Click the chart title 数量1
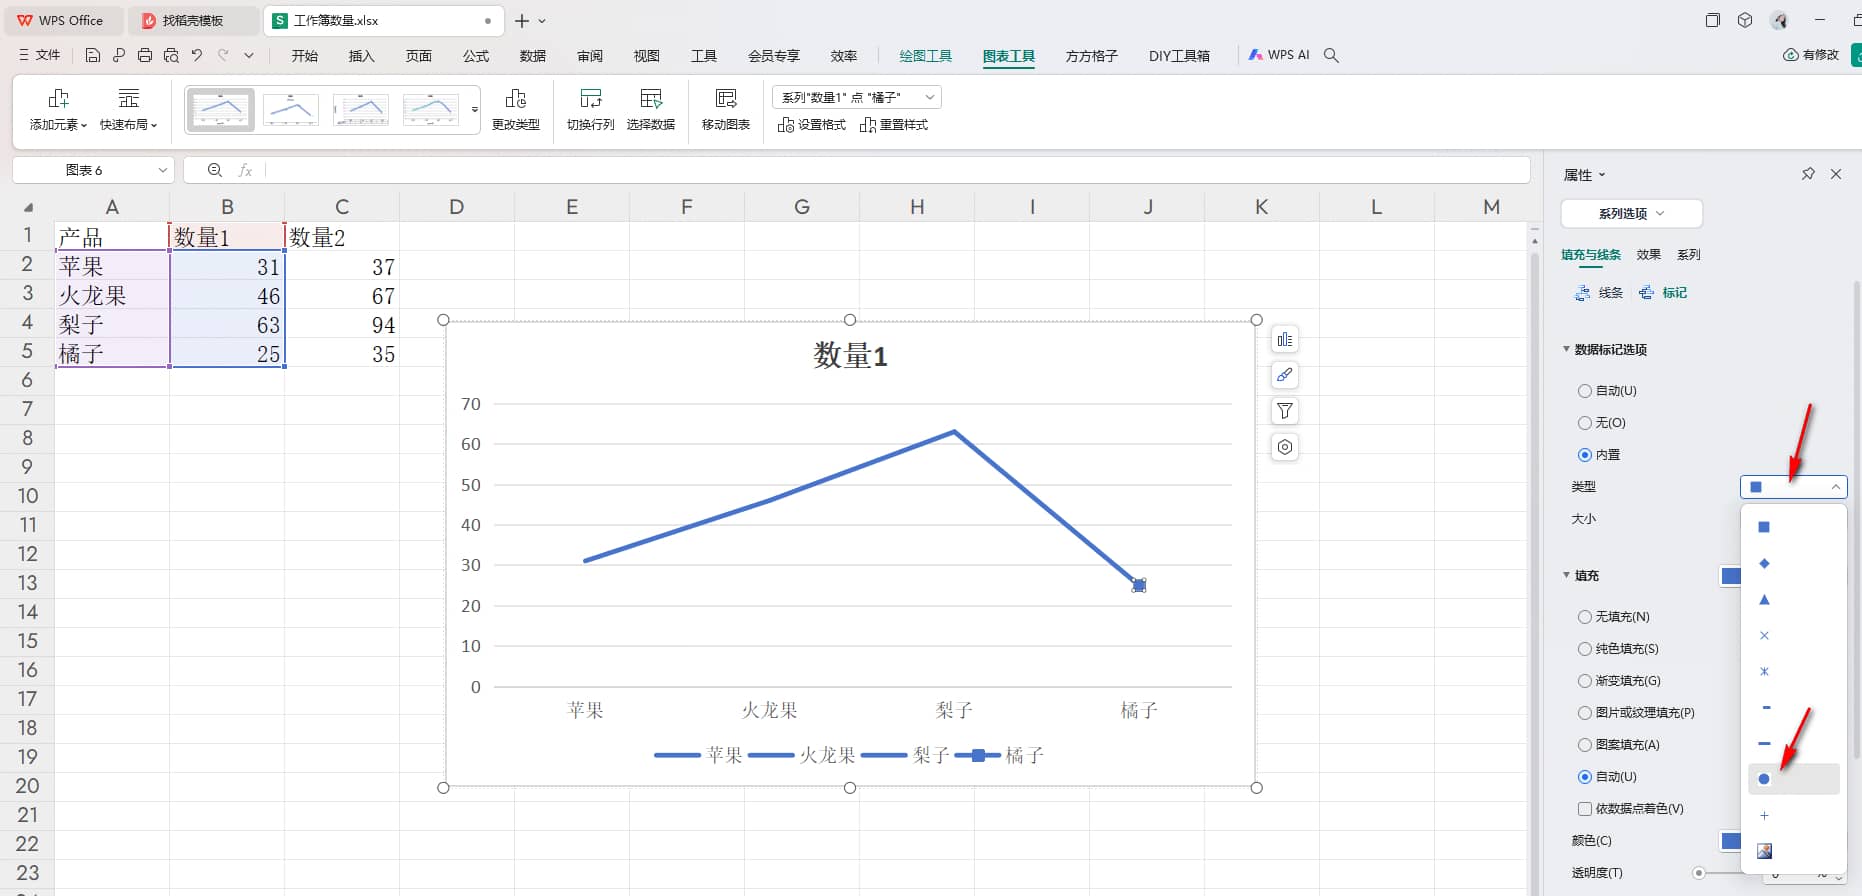Screen dimensions: 1862x896 [x=850, y=356]
